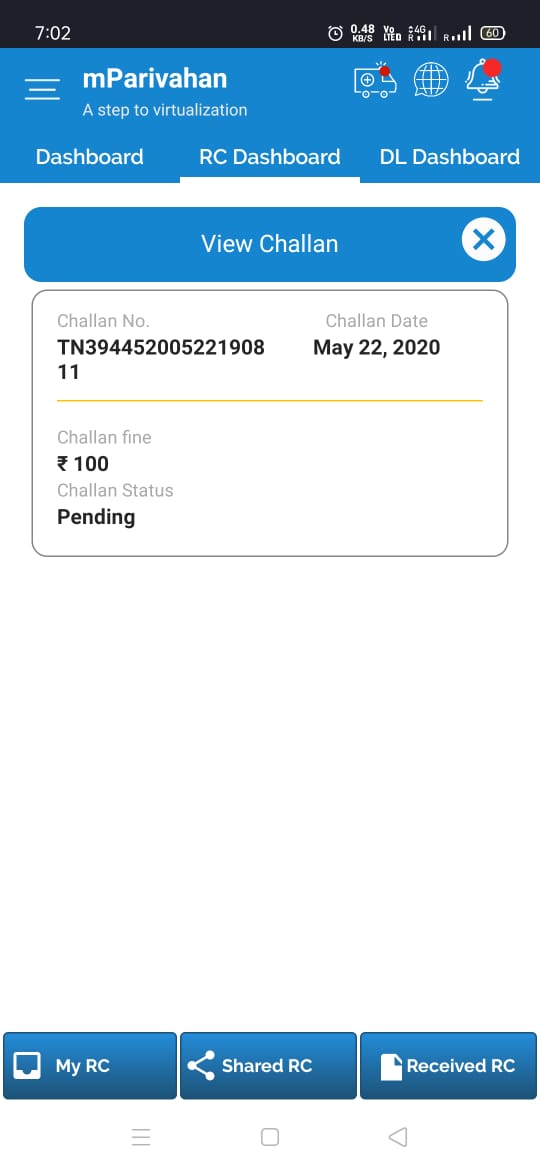Tap the Pending challan status text

coord(96,516)
